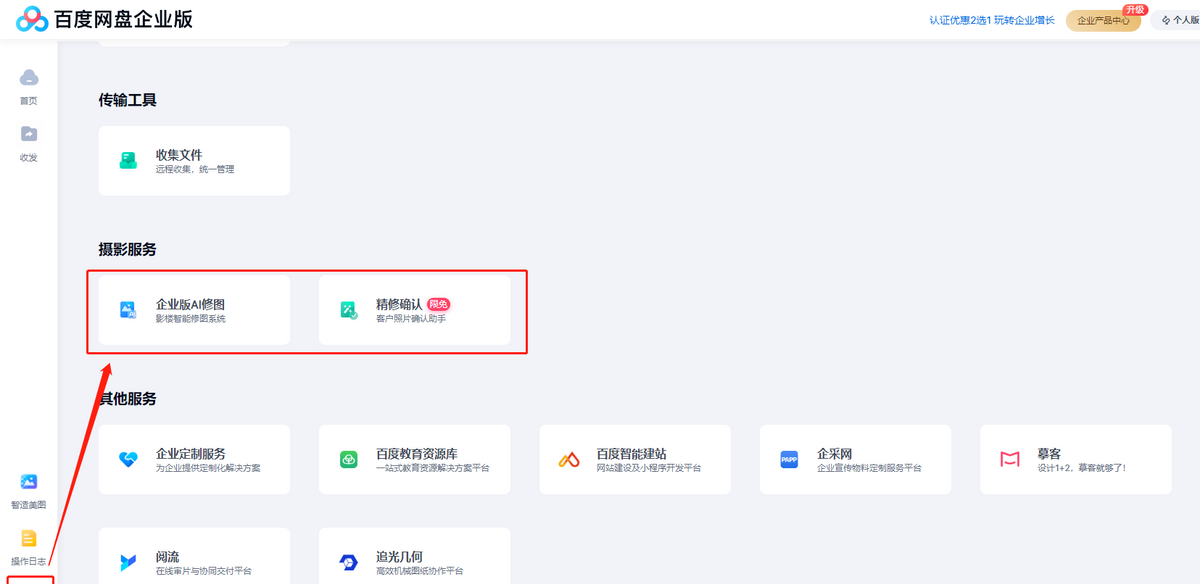Click the 企业版AI修图 image icon
This screenshot has width=1200, height=584.
click(129, 310)
